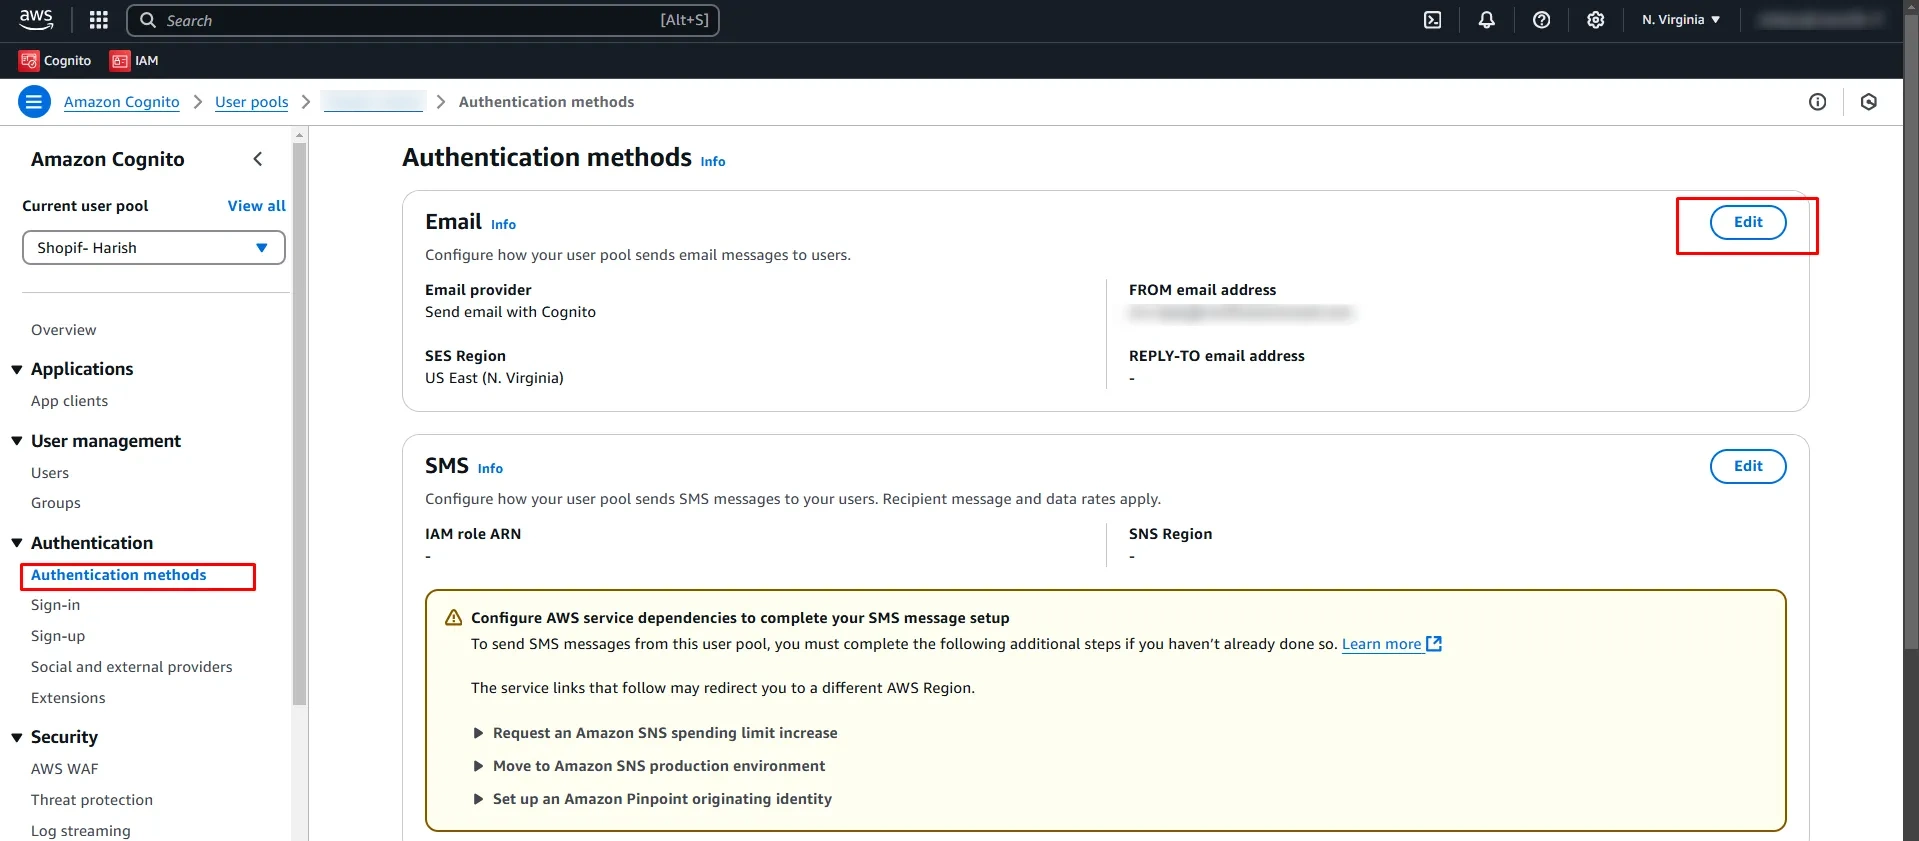This screenshot has width=1919, height=841.
Task: Open the Groups page
Action: point(56,503)
